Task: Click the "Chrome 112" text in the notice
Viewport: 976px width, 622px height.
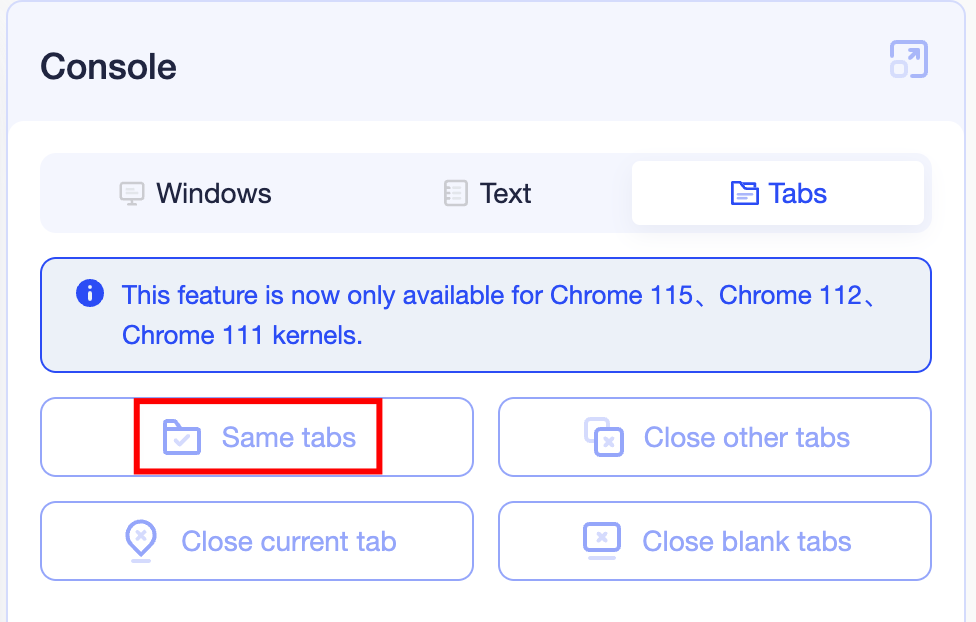Action: pos(789,296)
